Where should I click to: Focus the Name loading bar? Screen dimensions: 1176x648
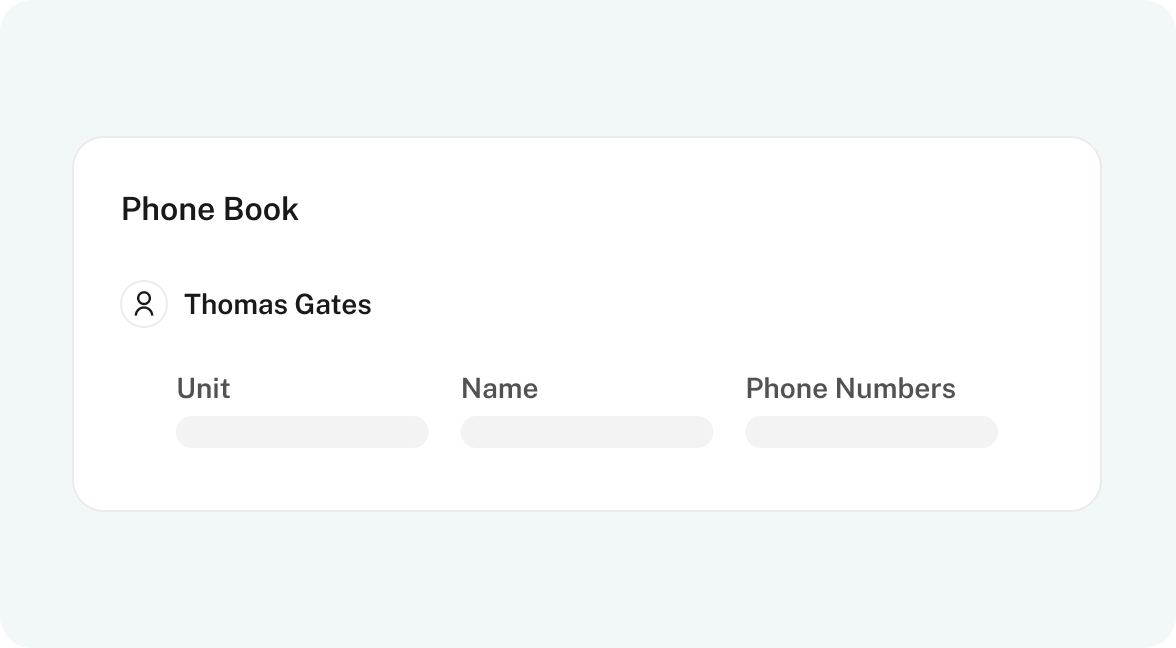(586, 432)
